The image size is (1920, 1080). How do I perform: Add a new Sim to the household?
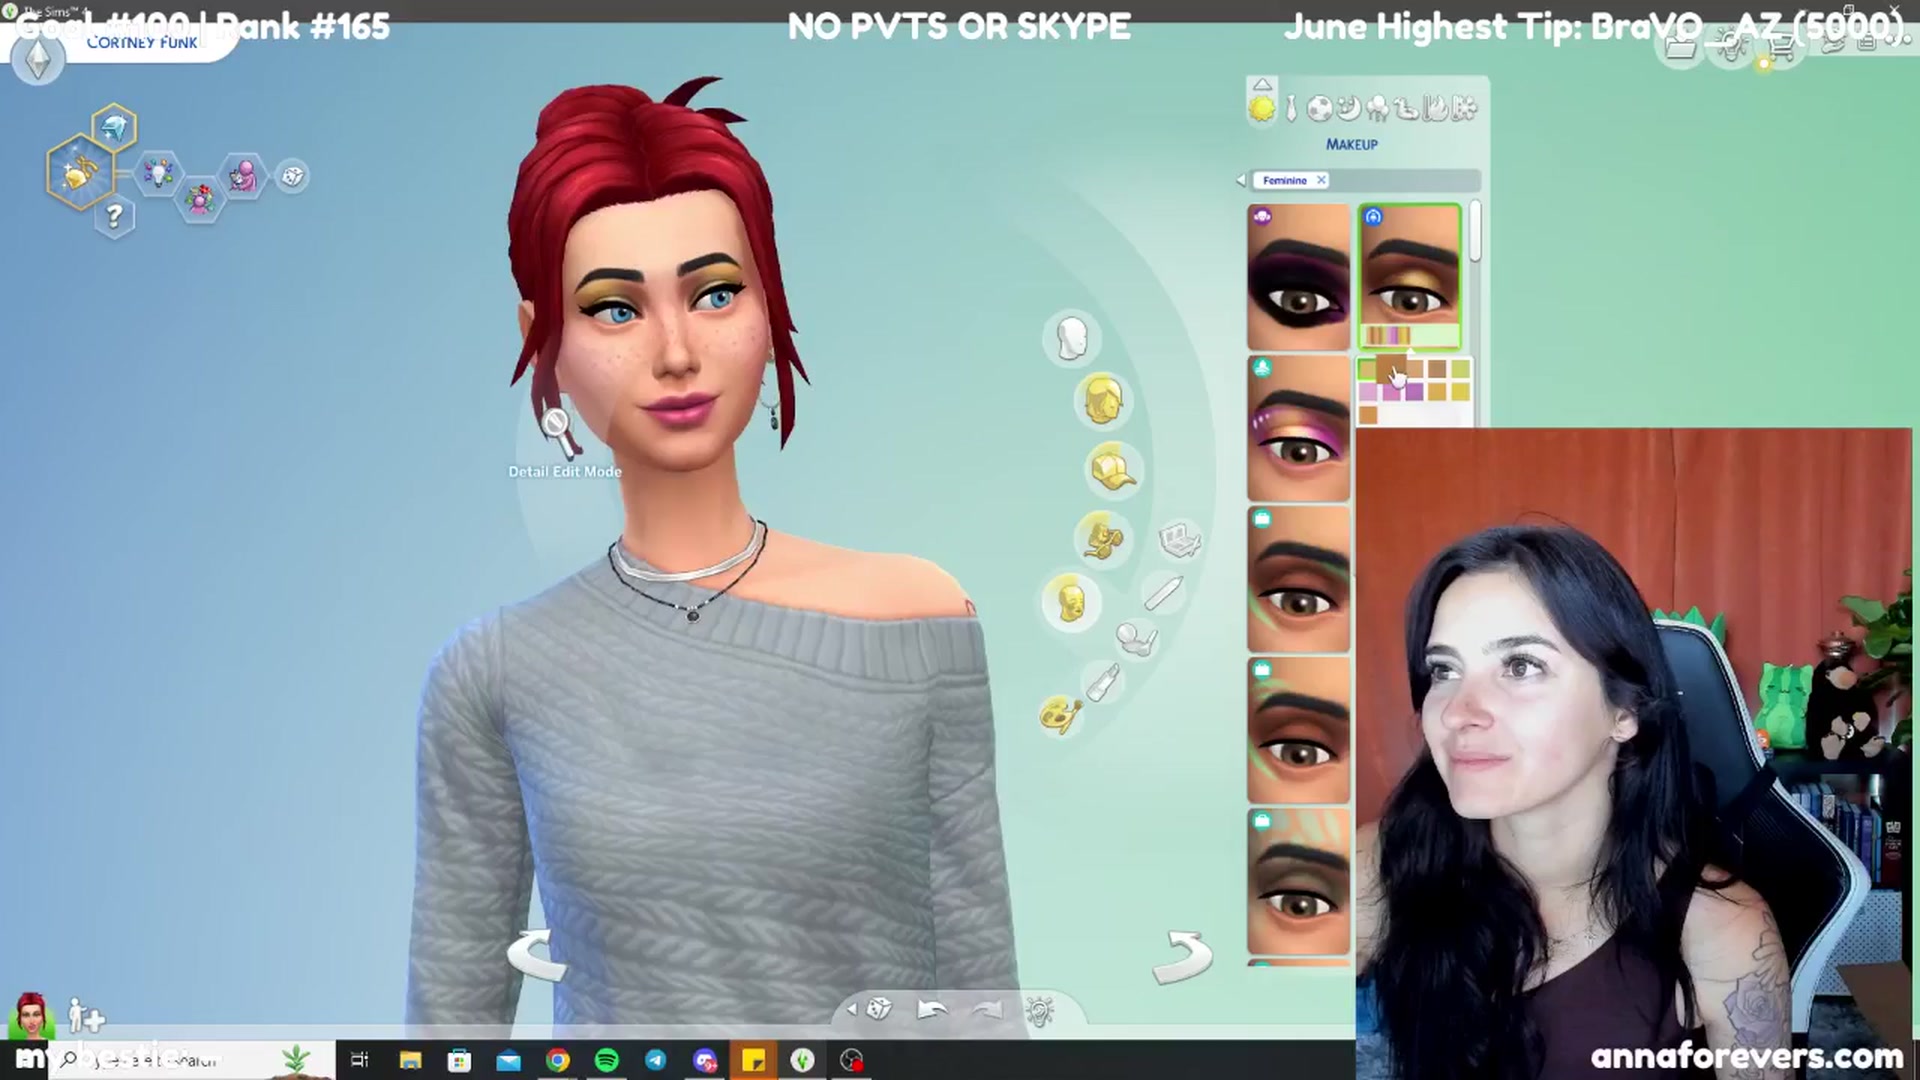(86, 1016)
